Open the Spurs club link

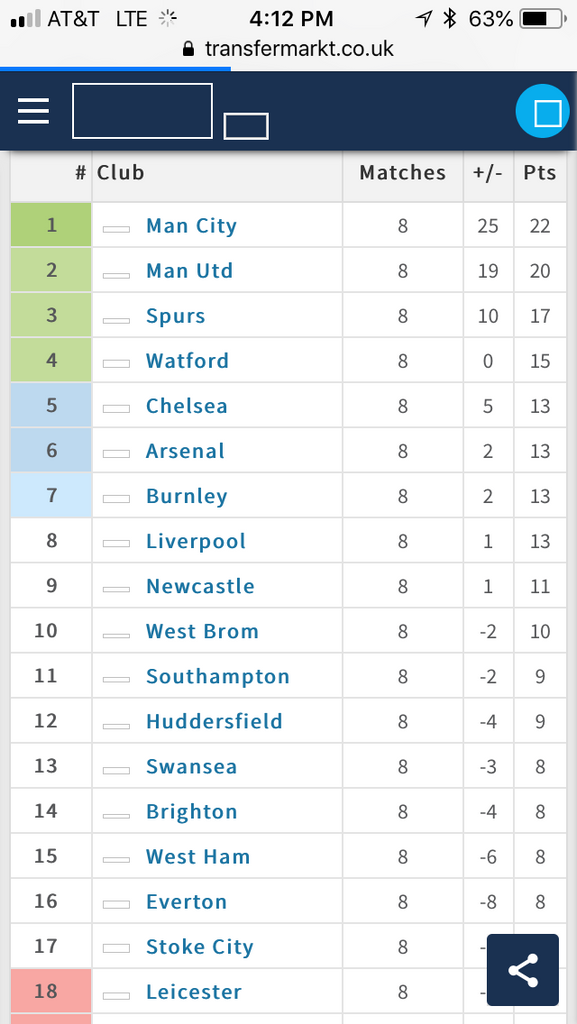click(176, 316)
